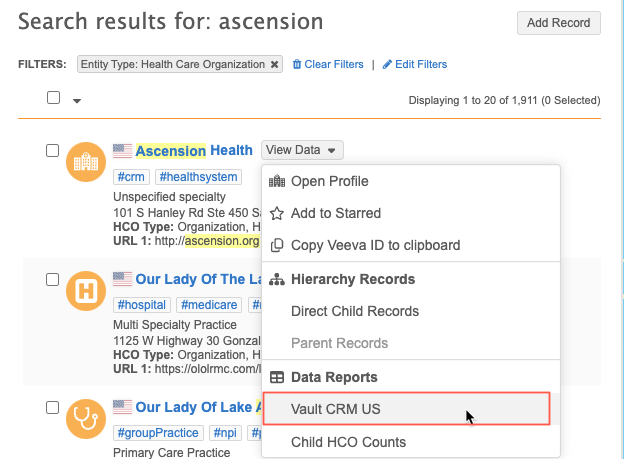Open the bulk selection dropdown arrow
Image resolution: width=624 pixels, height=459 pixels.
[x=77, y=100]
